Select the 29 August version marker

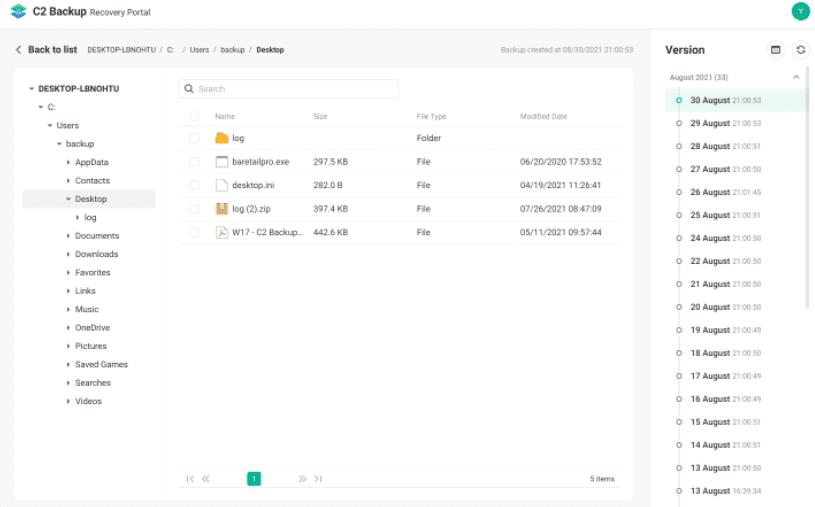[679, 123]
